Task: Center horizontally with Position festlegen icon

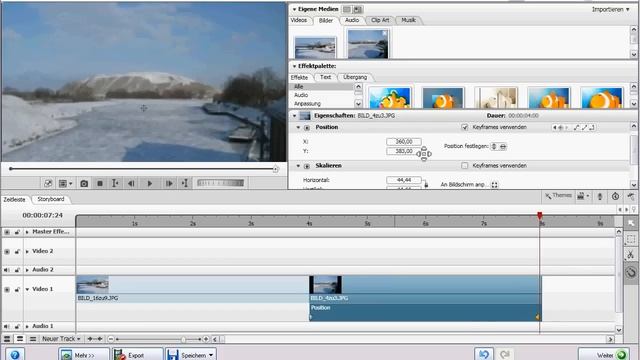Action: 503,146
